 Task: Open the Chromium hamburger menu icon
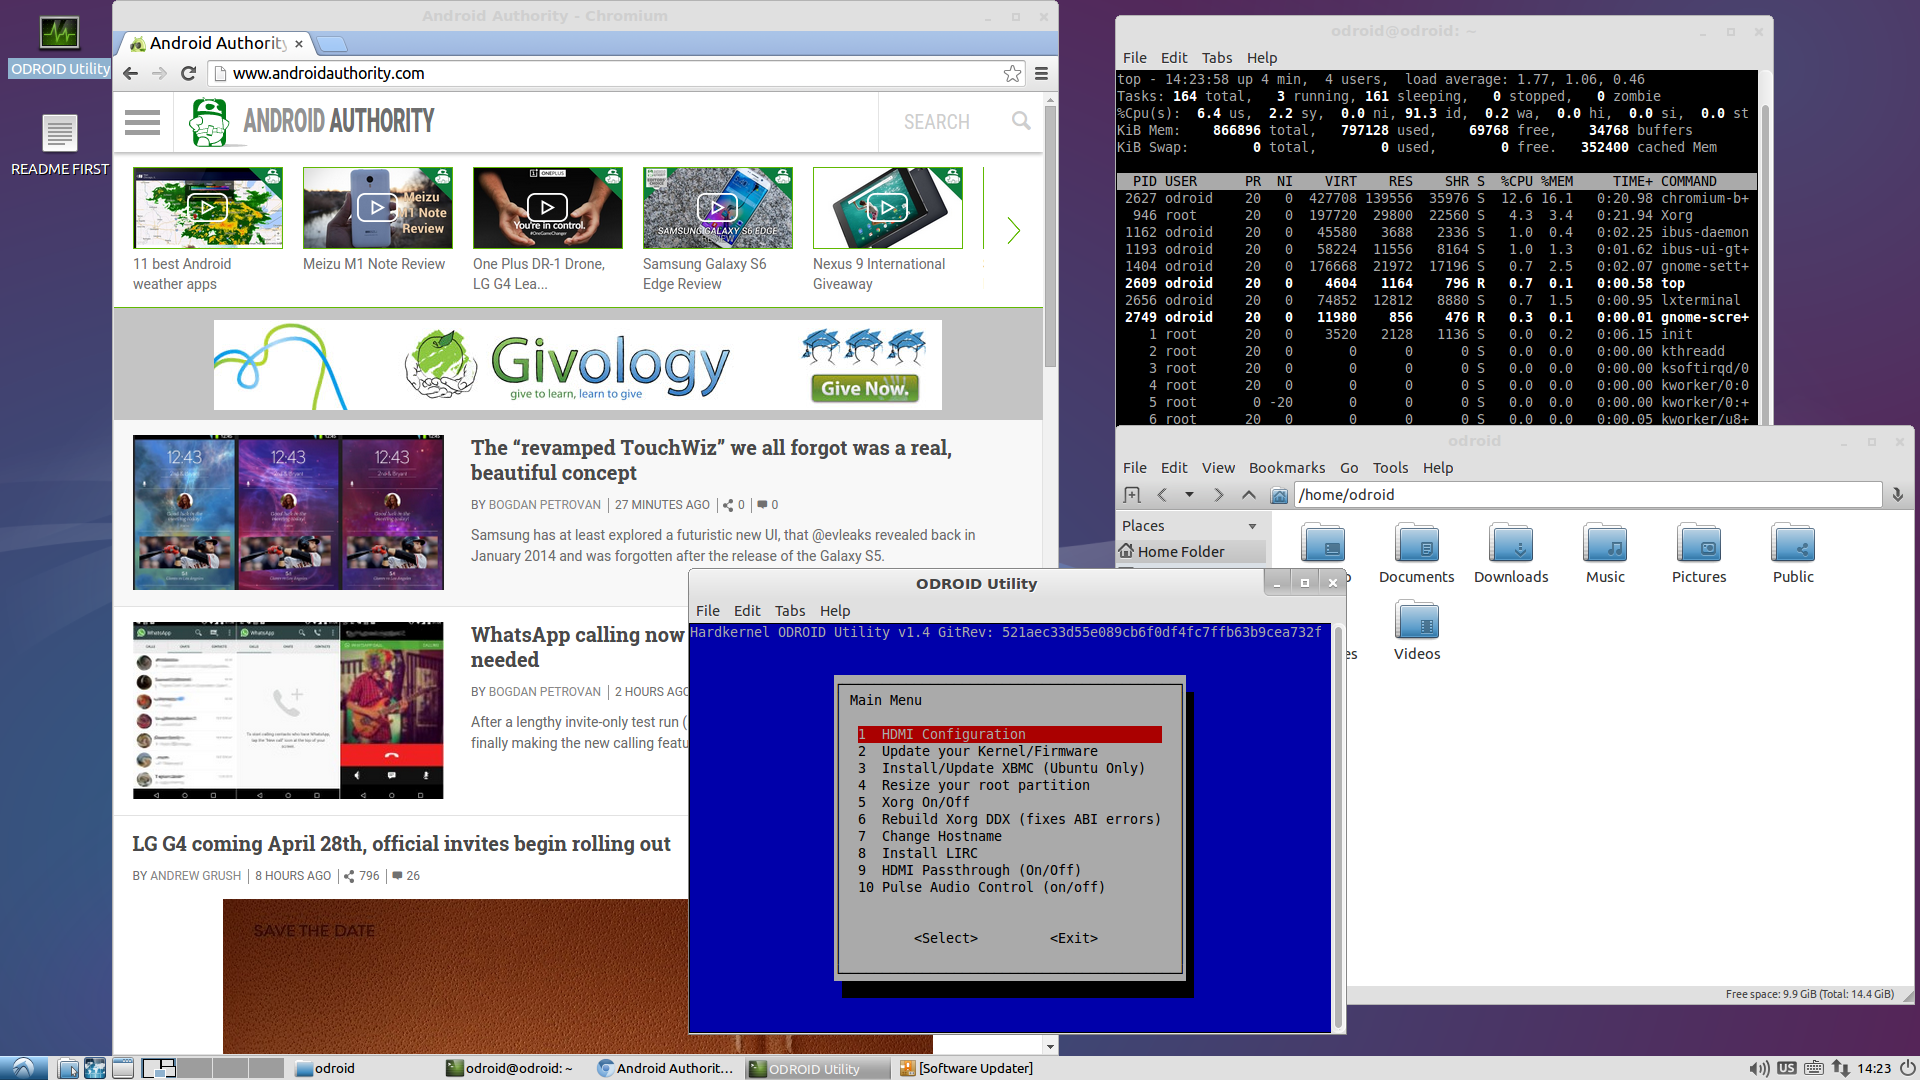tap(1041, 73)
